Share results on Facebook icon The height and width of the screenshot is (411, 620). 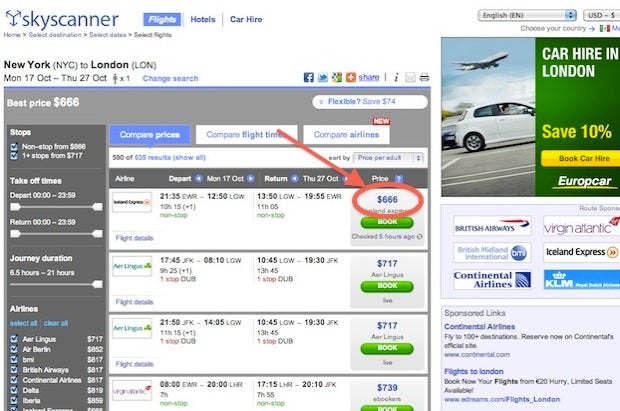pyautogui.click(x=308, y=78)
